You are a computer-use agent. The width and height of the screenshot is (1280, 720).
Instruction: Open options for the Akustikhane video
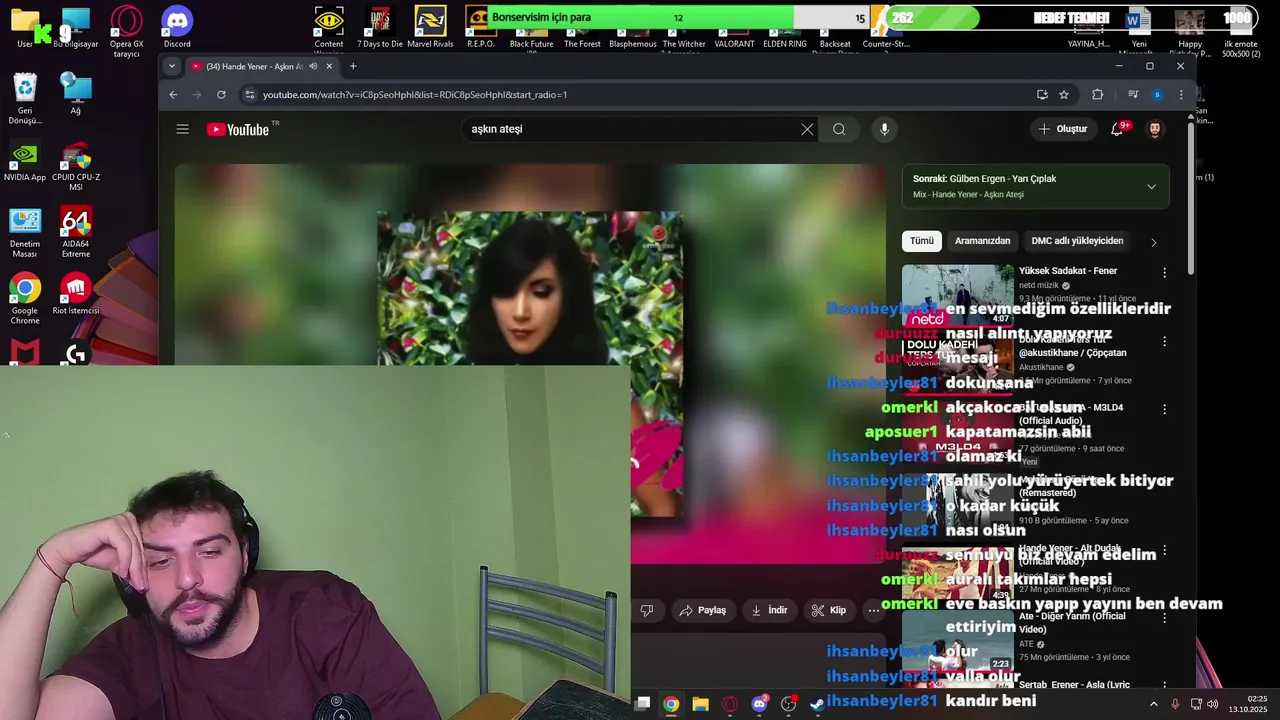coord(1164,341)
